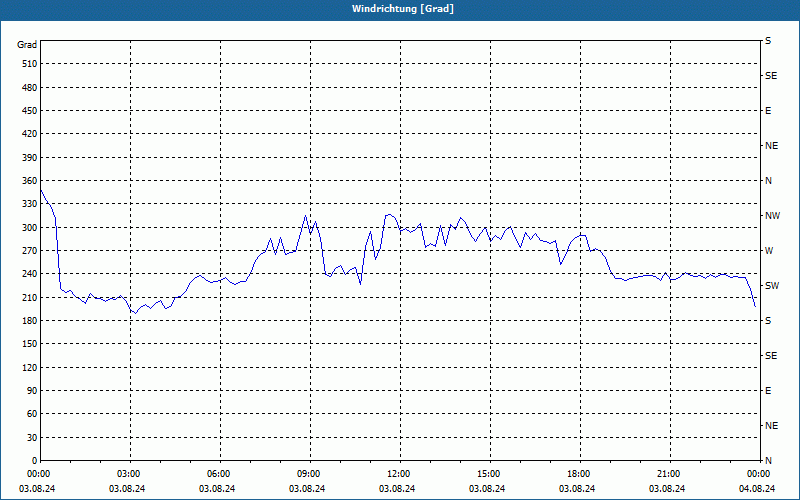Click the 03.08.24 date below 12:00
This screenshot has height=500, width=800.
tap(397, 489)
